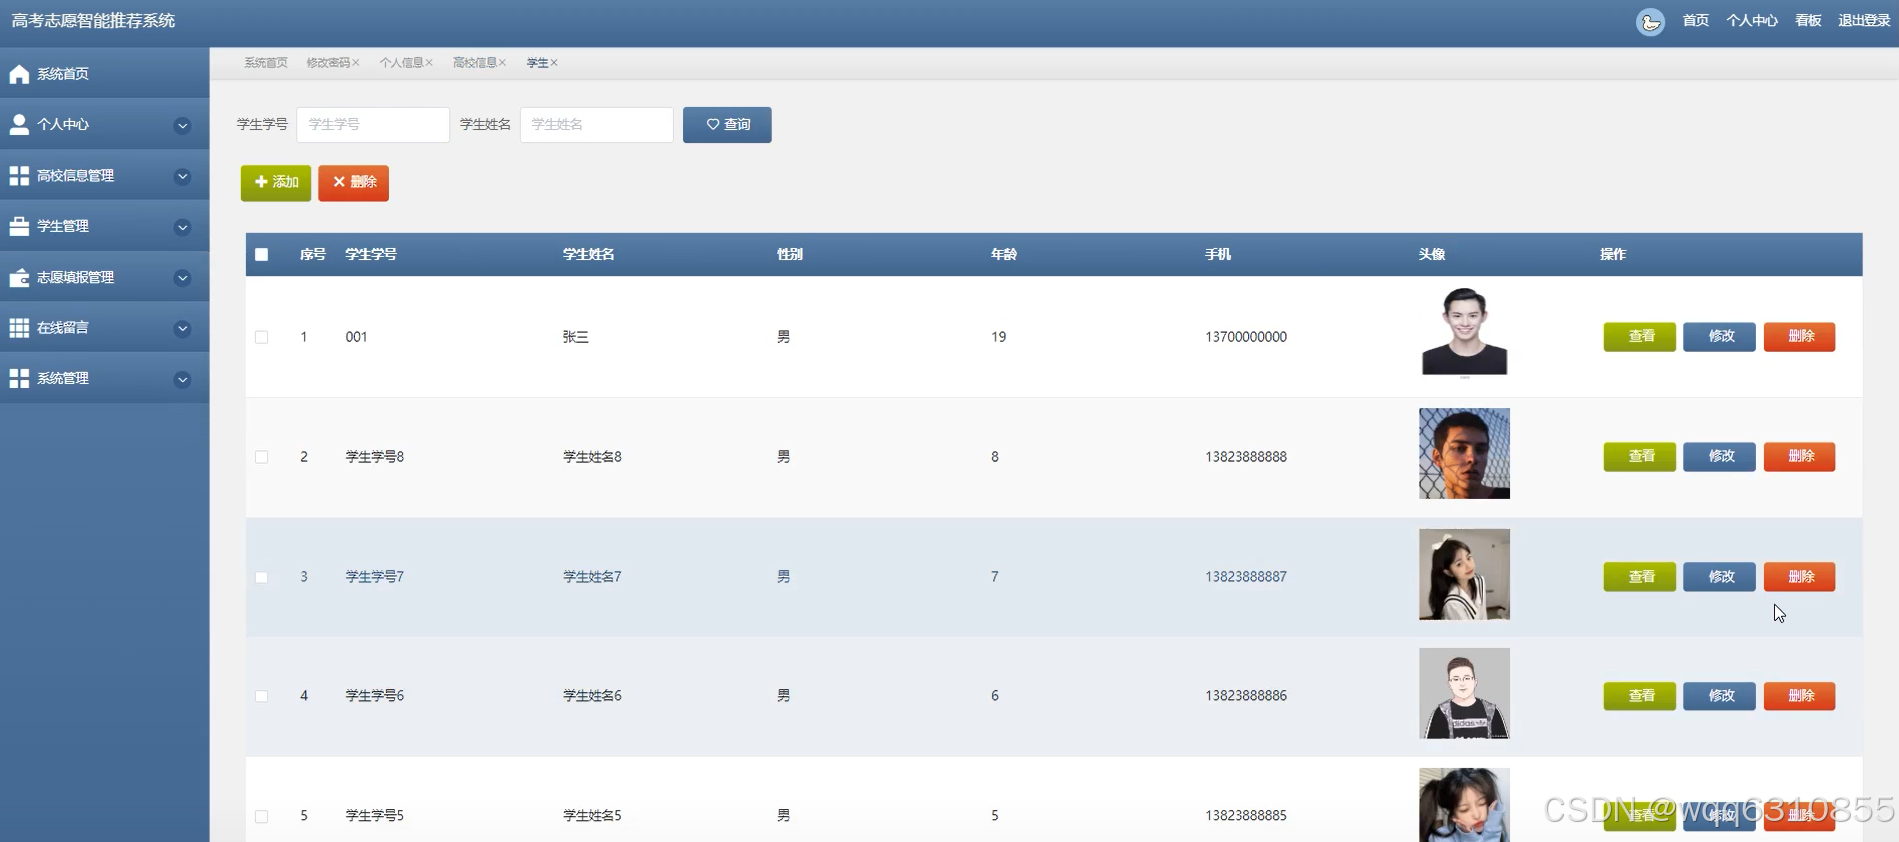Check the box for row 学生学号6
Image resolution: width=1899 pixels, height=842 pixels.
click(x=262, y=696)
